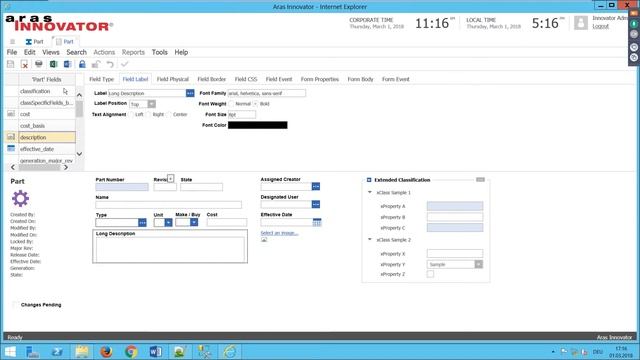Open the Label ellipsis picker button
The image size is (640, 360).
[x=190, y=93]
